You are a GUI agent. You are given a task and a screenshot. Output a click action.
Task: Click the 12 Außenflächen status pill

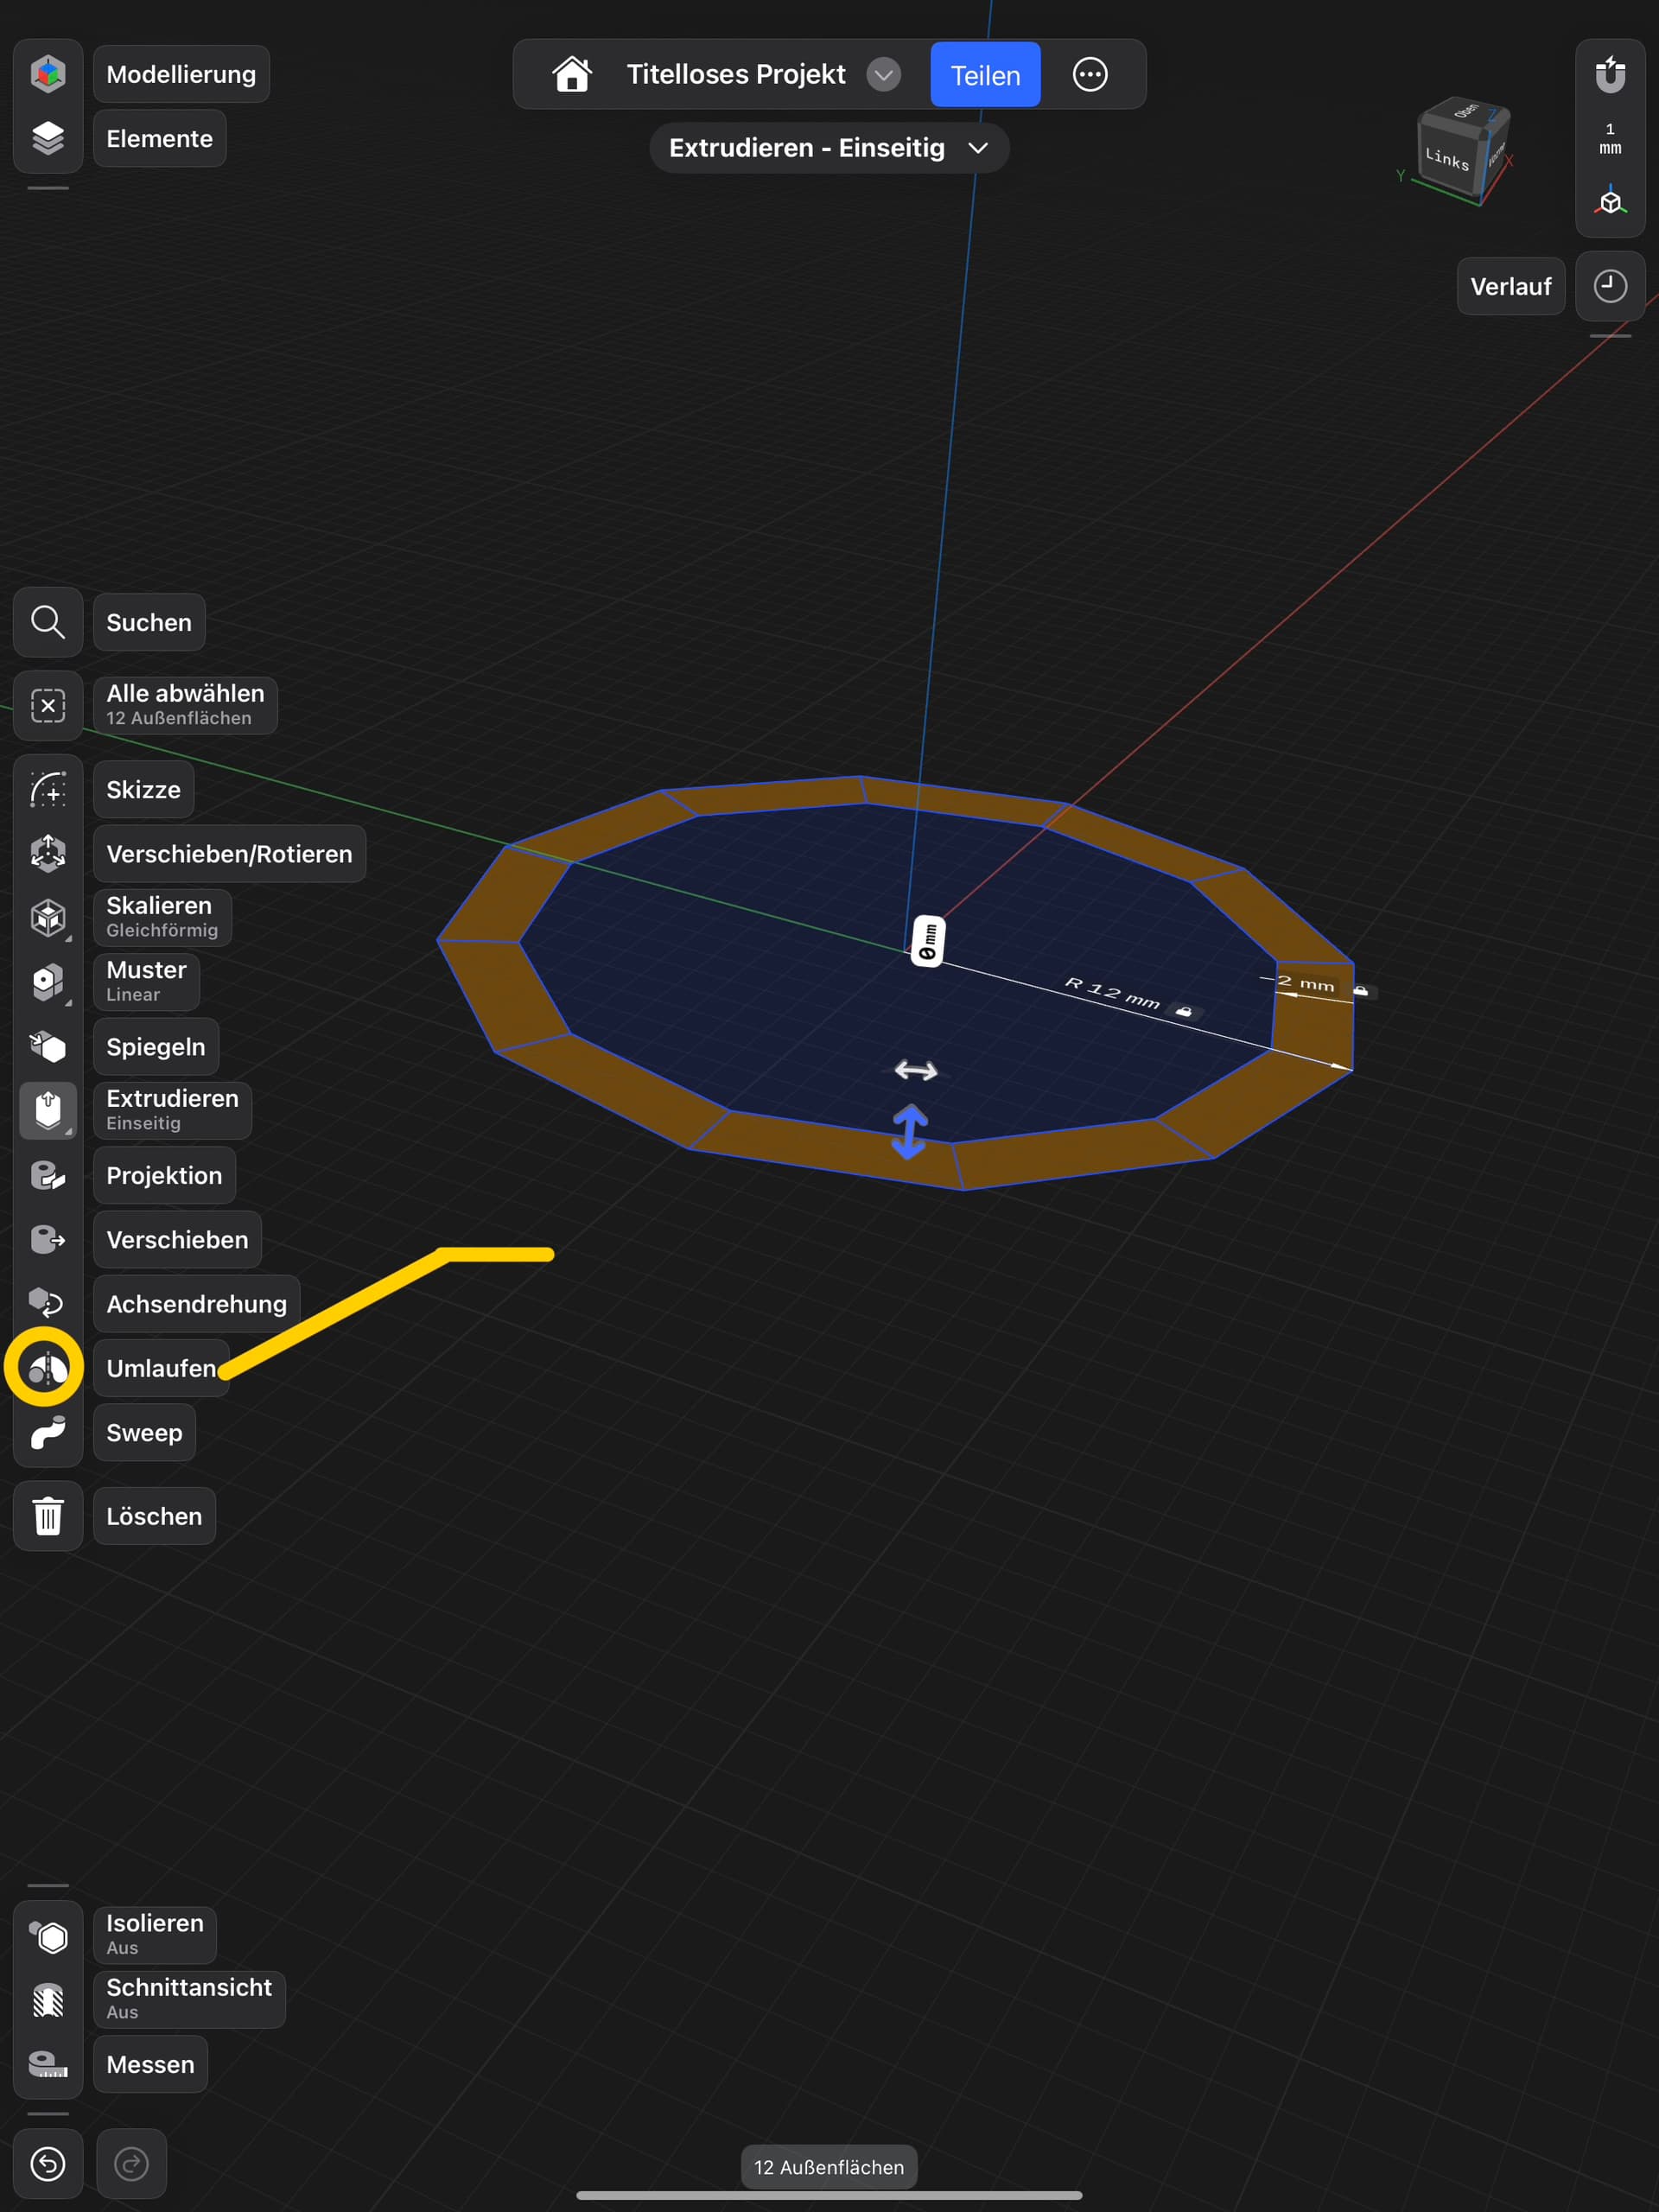pos(829,2167)
